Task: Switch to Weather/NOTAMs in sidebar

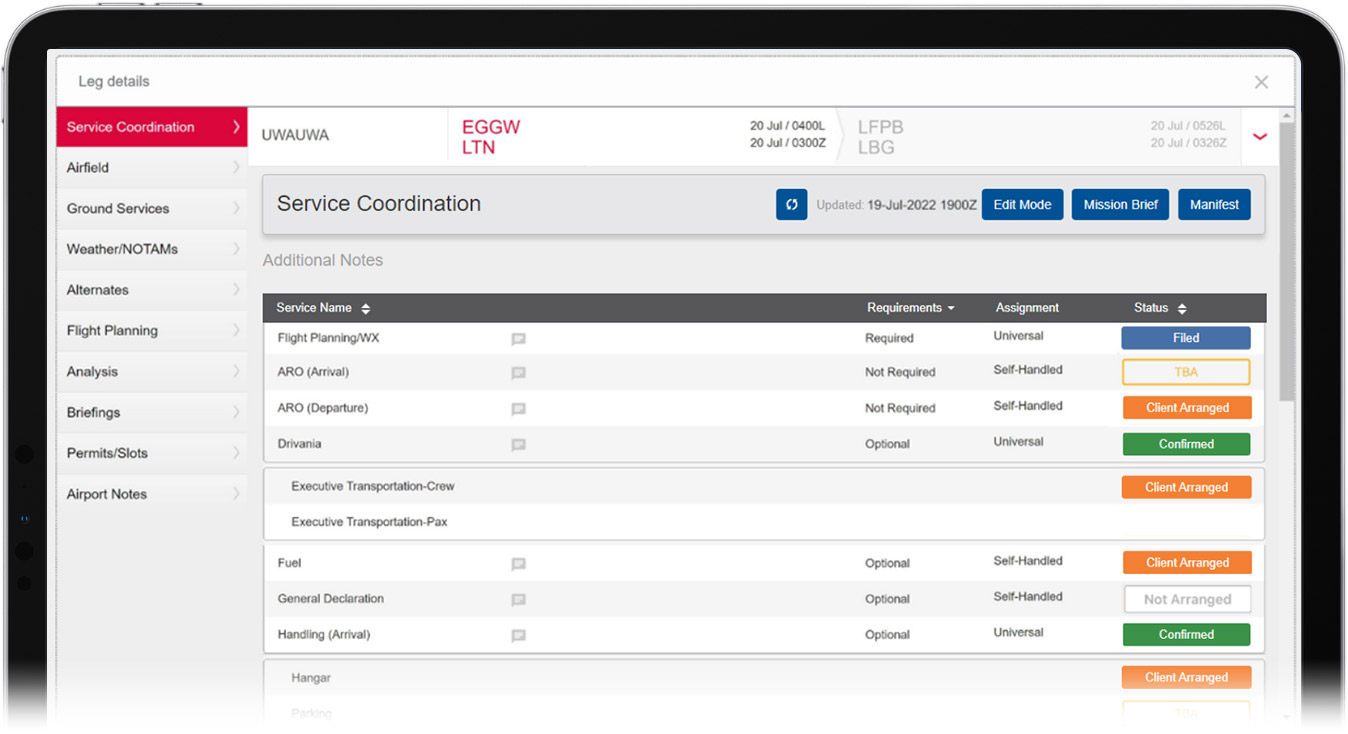Action: point(152,249)
